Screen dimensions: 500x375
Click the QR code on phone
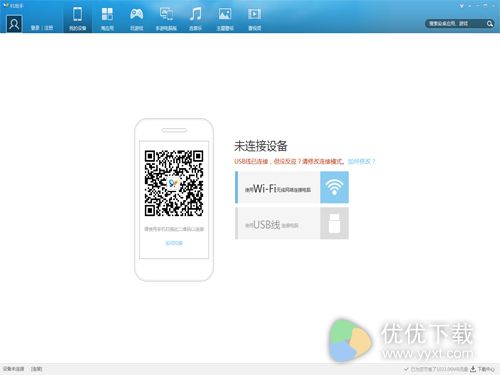[x=174, y=183]
